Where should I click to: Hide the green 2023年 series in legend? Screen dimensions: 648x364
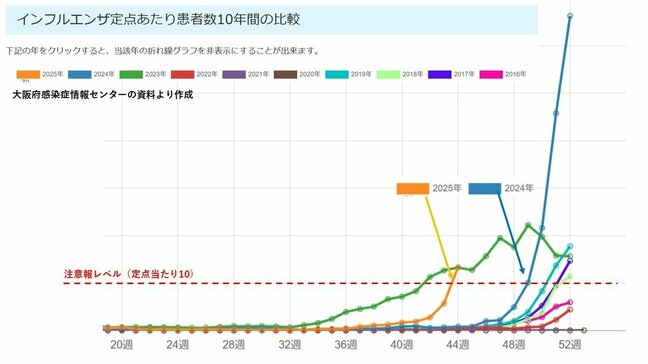[143, 74]
